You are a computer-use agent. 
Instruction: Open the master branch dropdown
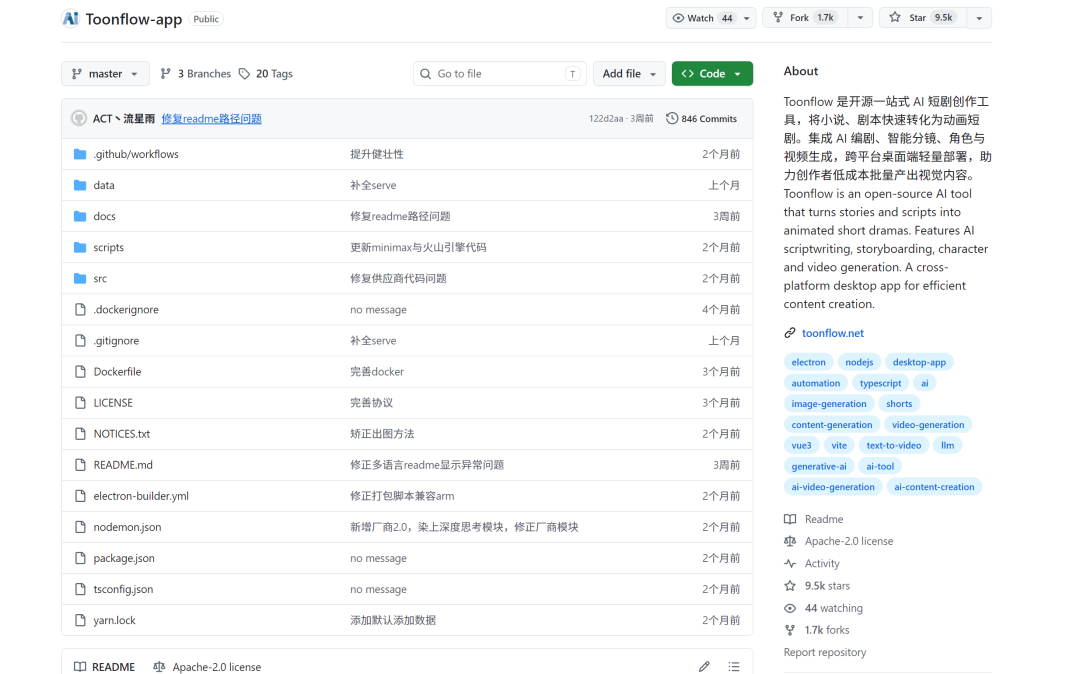[105, 74]
